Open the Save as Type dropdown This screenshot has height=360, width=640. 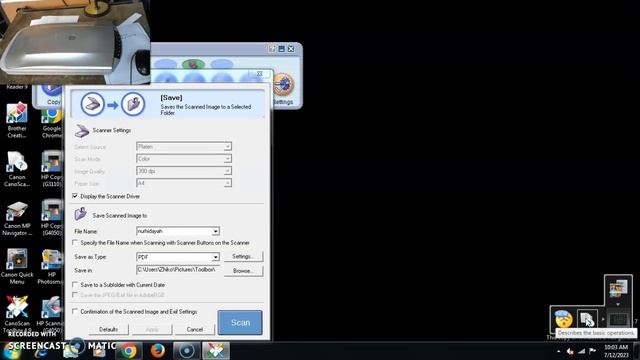click(x=215, y=257)
